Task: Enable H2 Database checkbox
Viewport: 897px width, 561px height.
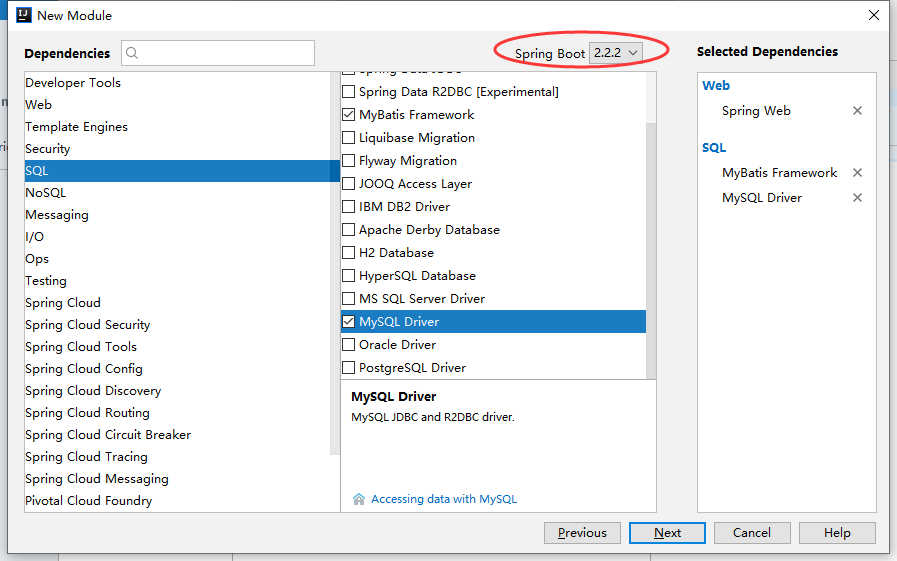Action: tap(348, 253)
